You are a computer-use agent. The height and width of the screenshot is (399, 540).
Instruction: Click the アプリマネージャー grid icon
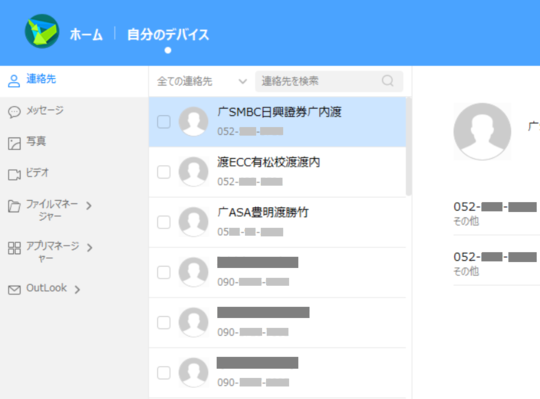(x=14, y=248)
